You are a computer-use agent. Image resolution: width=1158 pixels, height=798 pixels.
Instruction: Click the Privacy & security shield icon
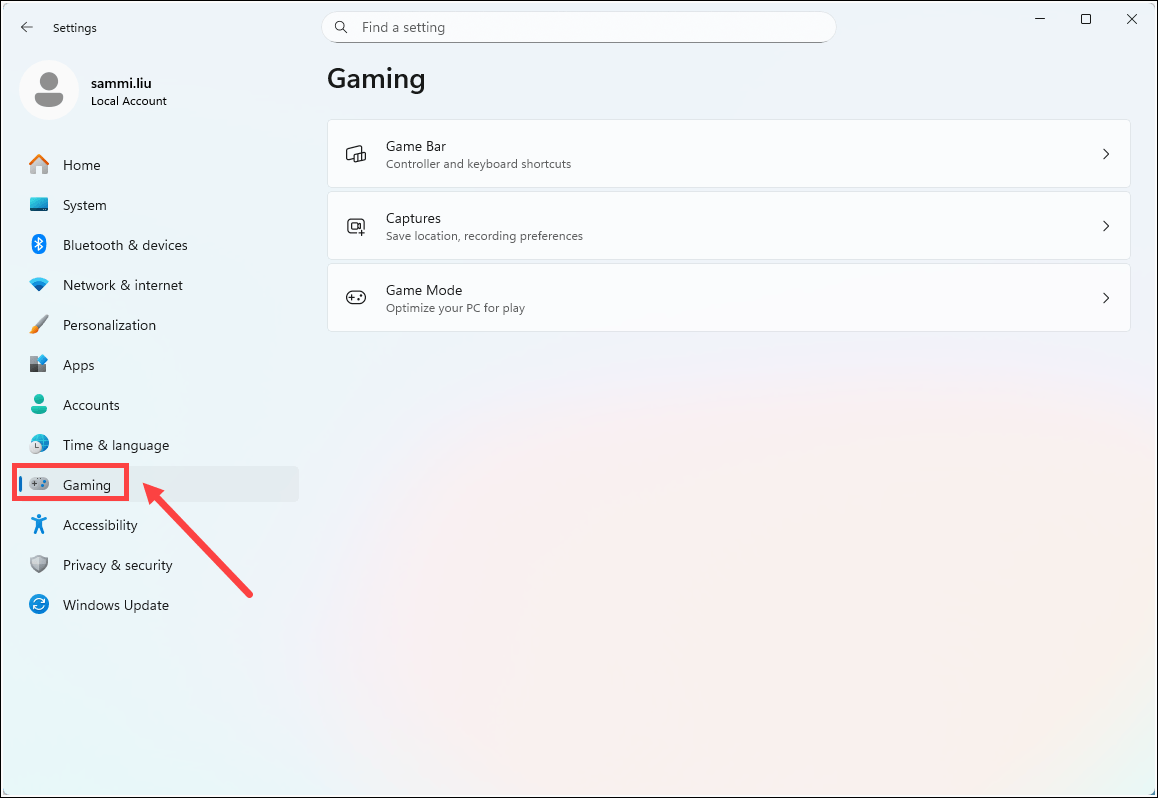click(x=39, y=565)
